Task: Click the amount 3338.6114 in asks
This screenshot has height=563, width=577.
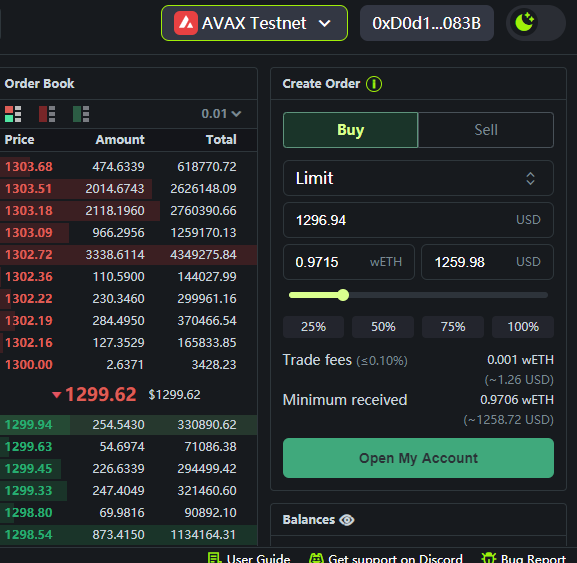Action: [x=115, y=255]
